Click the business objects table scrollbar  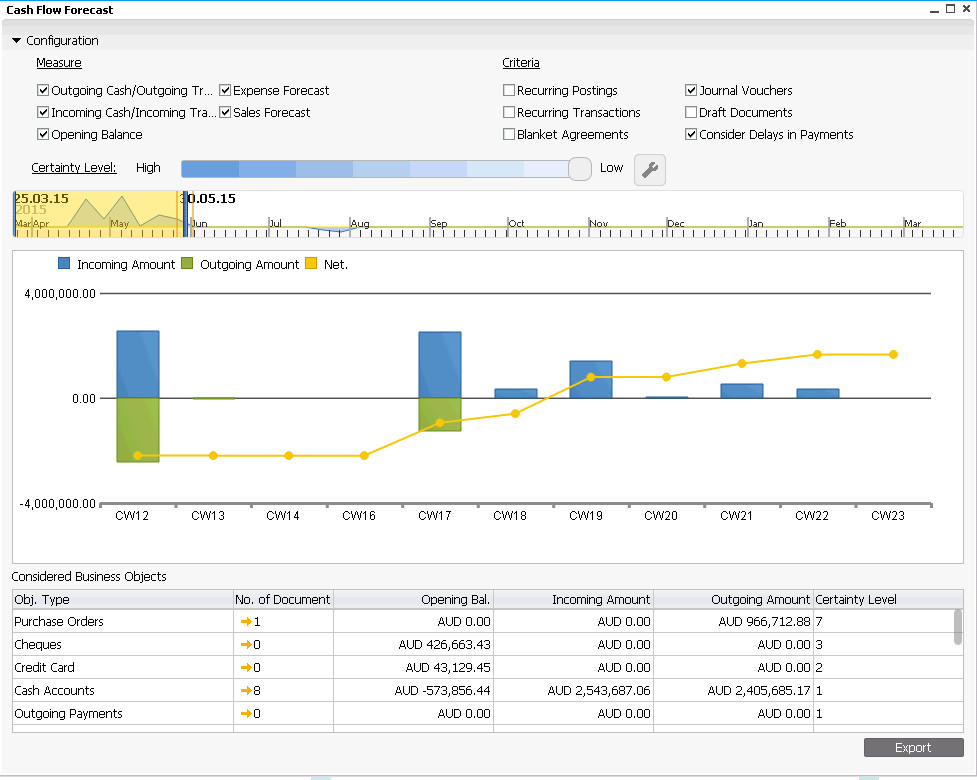[x=957, y=628]
